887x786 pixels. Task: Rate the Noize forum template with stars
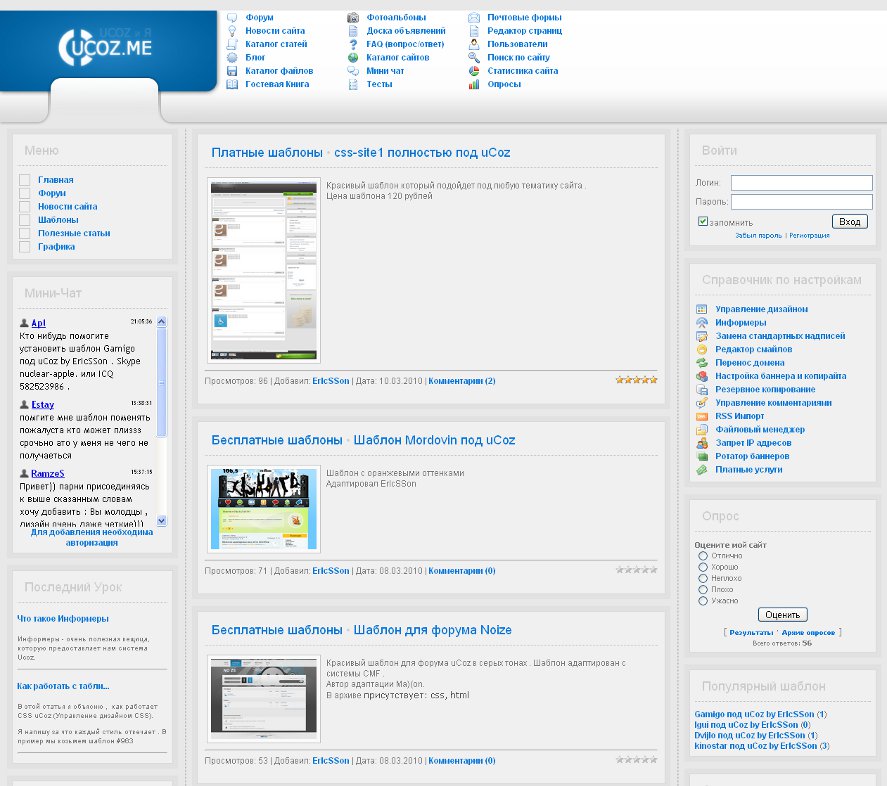click(x=636, y=759)
